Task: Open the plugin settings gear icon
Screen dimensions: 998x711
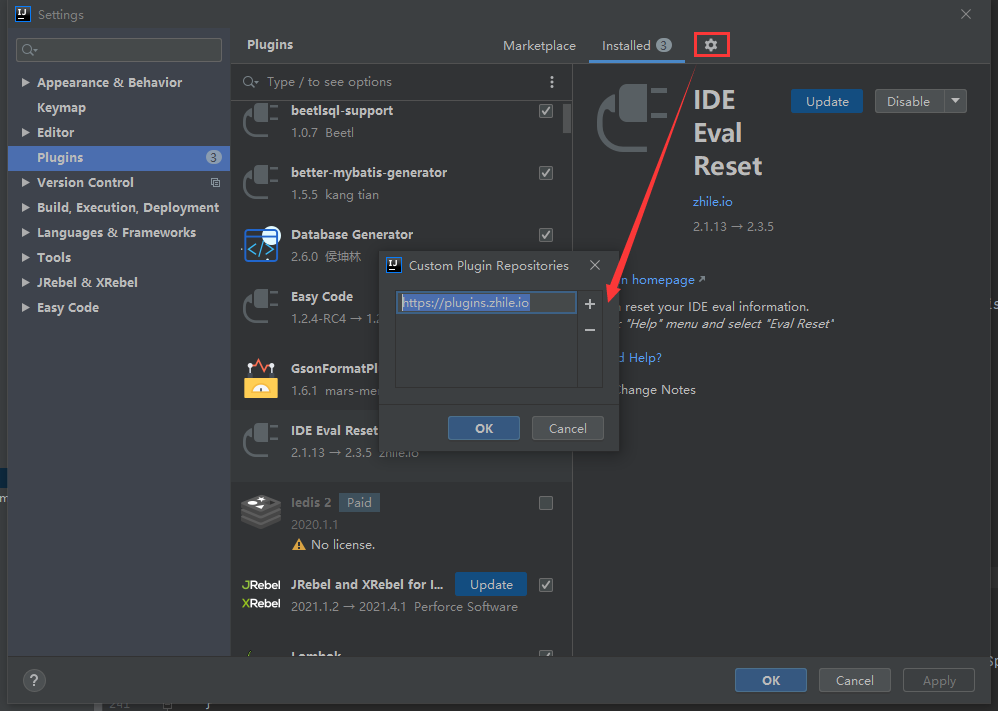Action: tap(711, 45)
